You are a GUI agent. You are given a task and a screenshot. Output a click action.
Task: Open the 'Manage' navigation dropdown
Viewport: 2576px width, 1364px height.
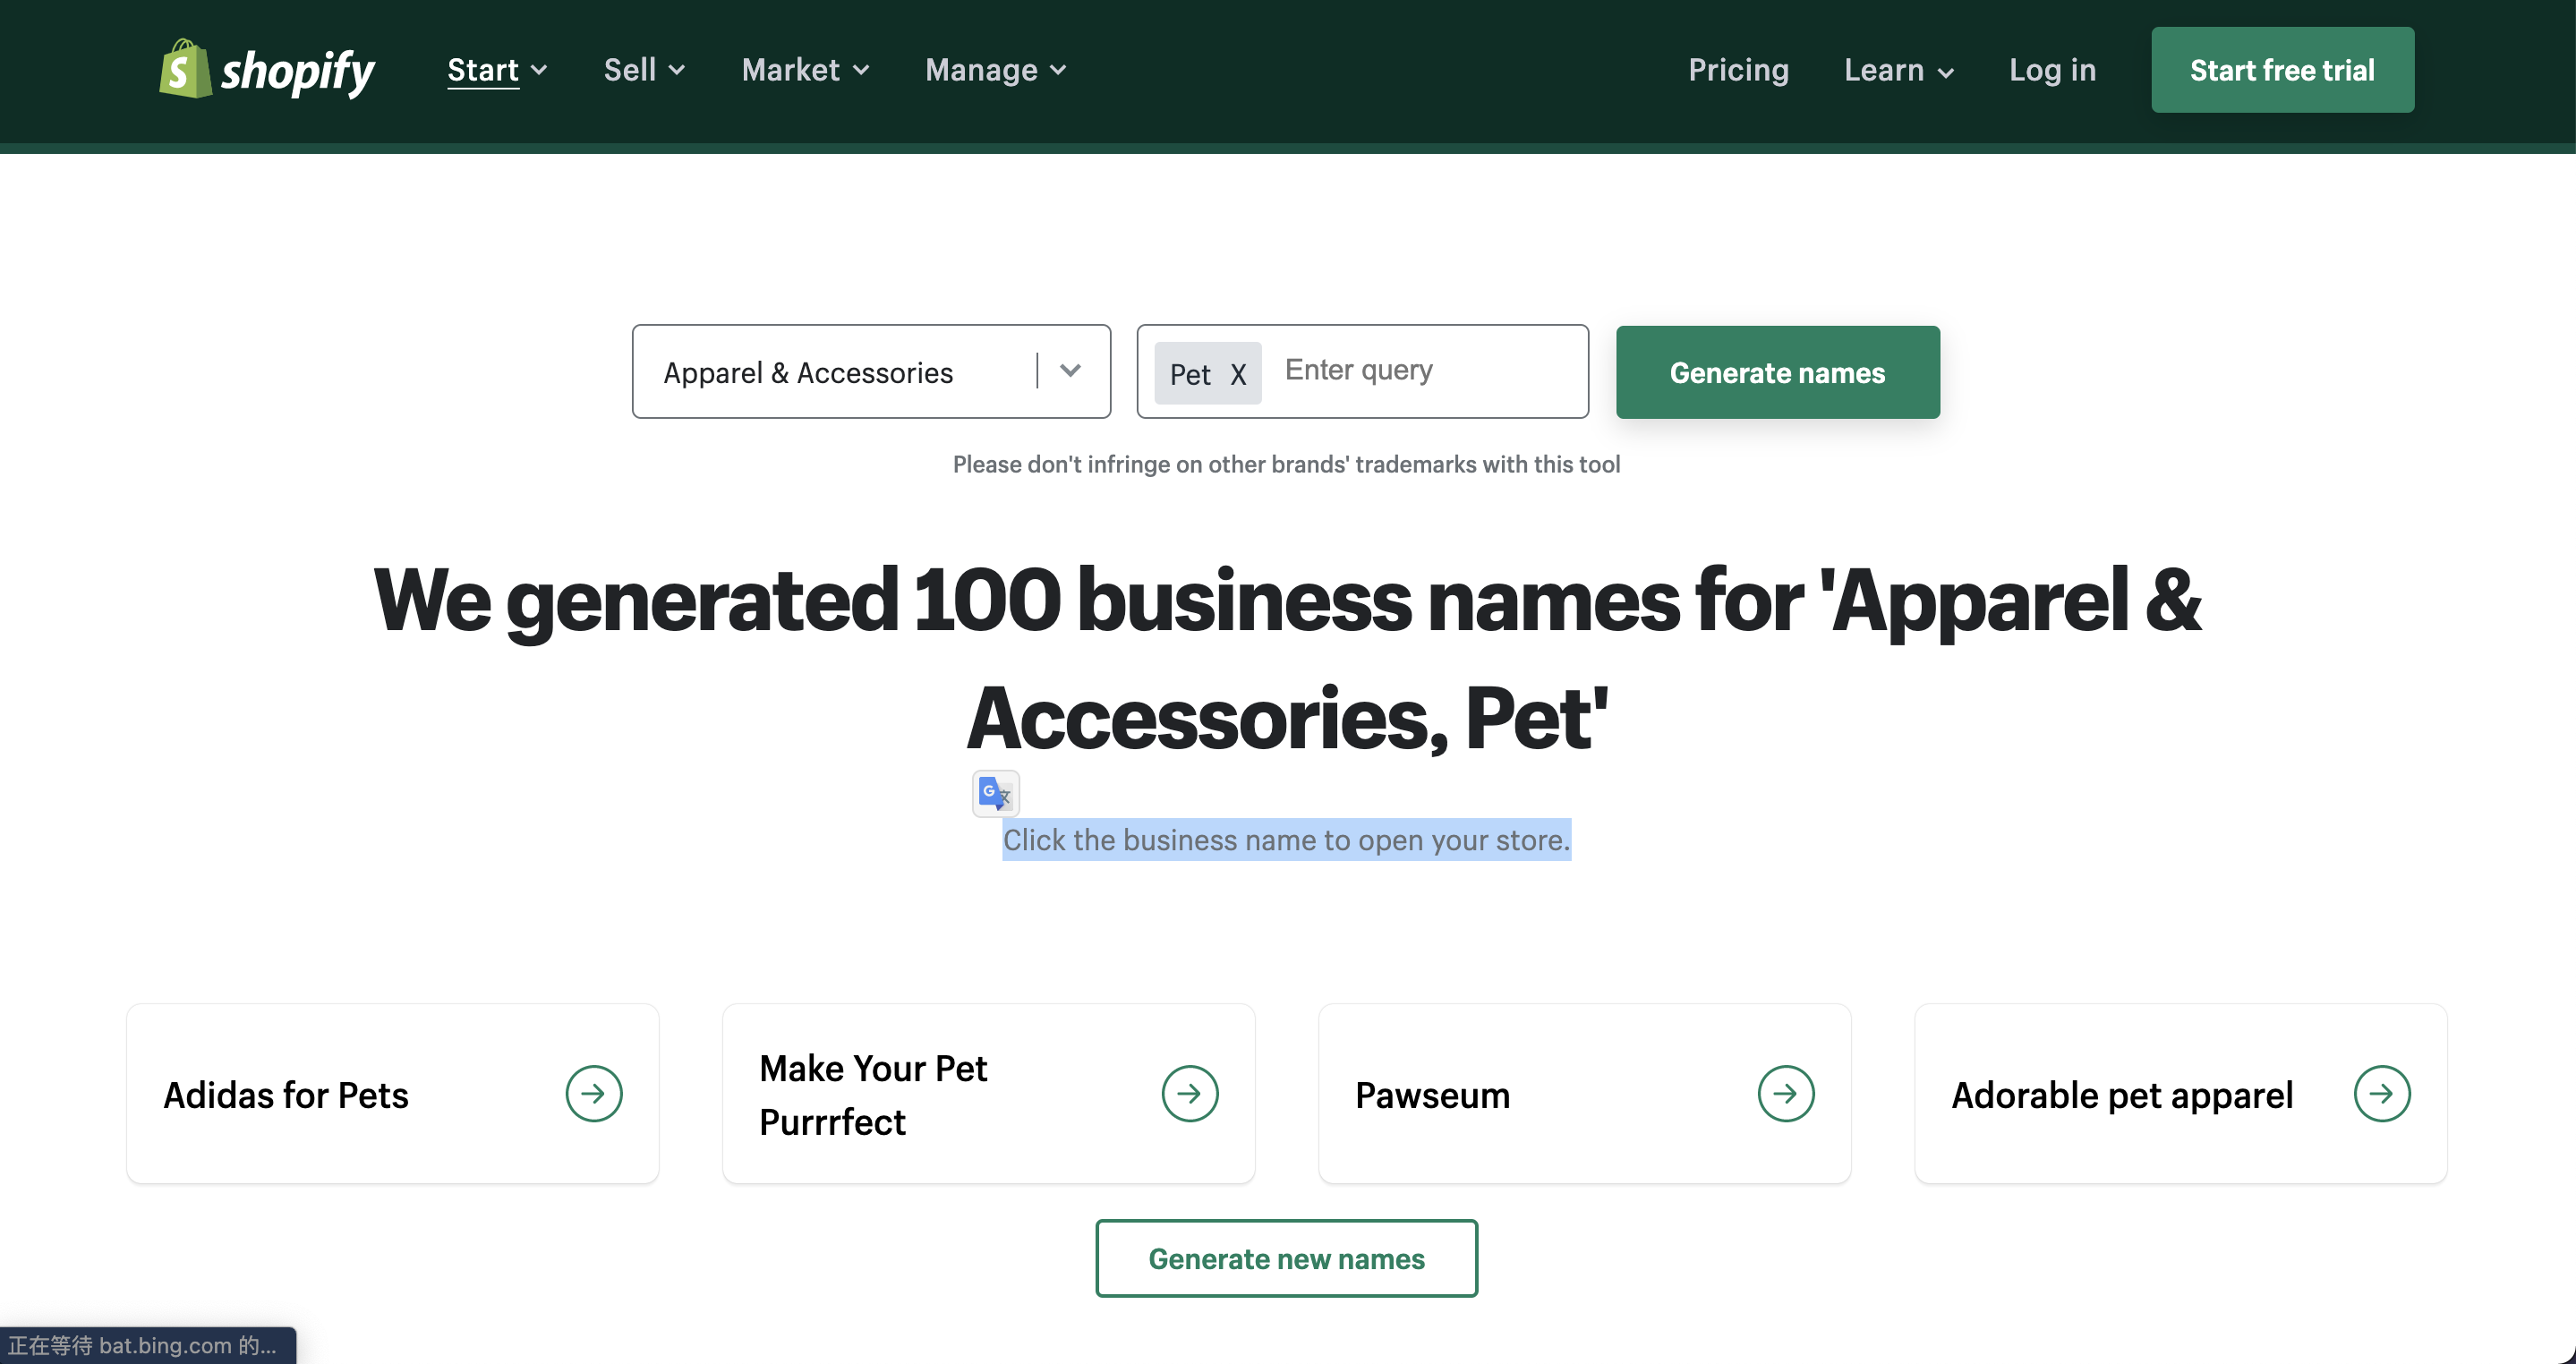(994, 70)
